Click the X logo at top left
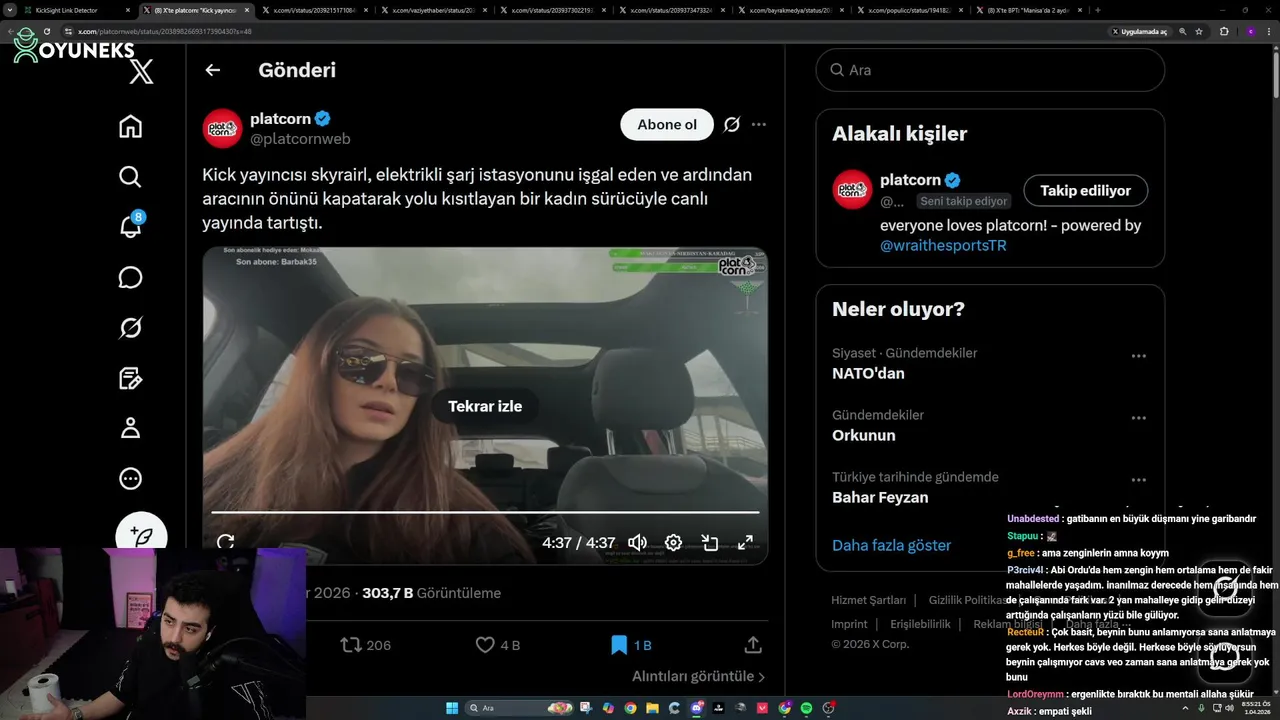This screenshot has height=720, width=1280. 141,71
